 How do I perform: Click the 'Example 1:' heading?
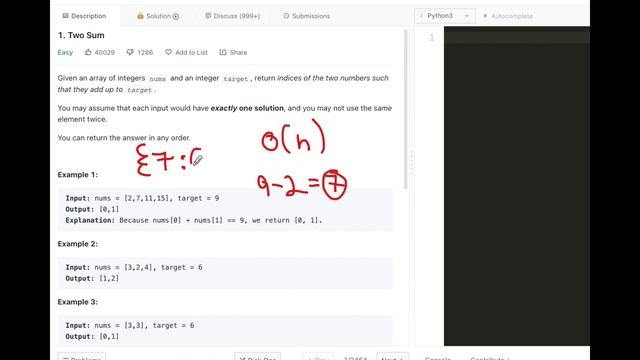(78, 175)
